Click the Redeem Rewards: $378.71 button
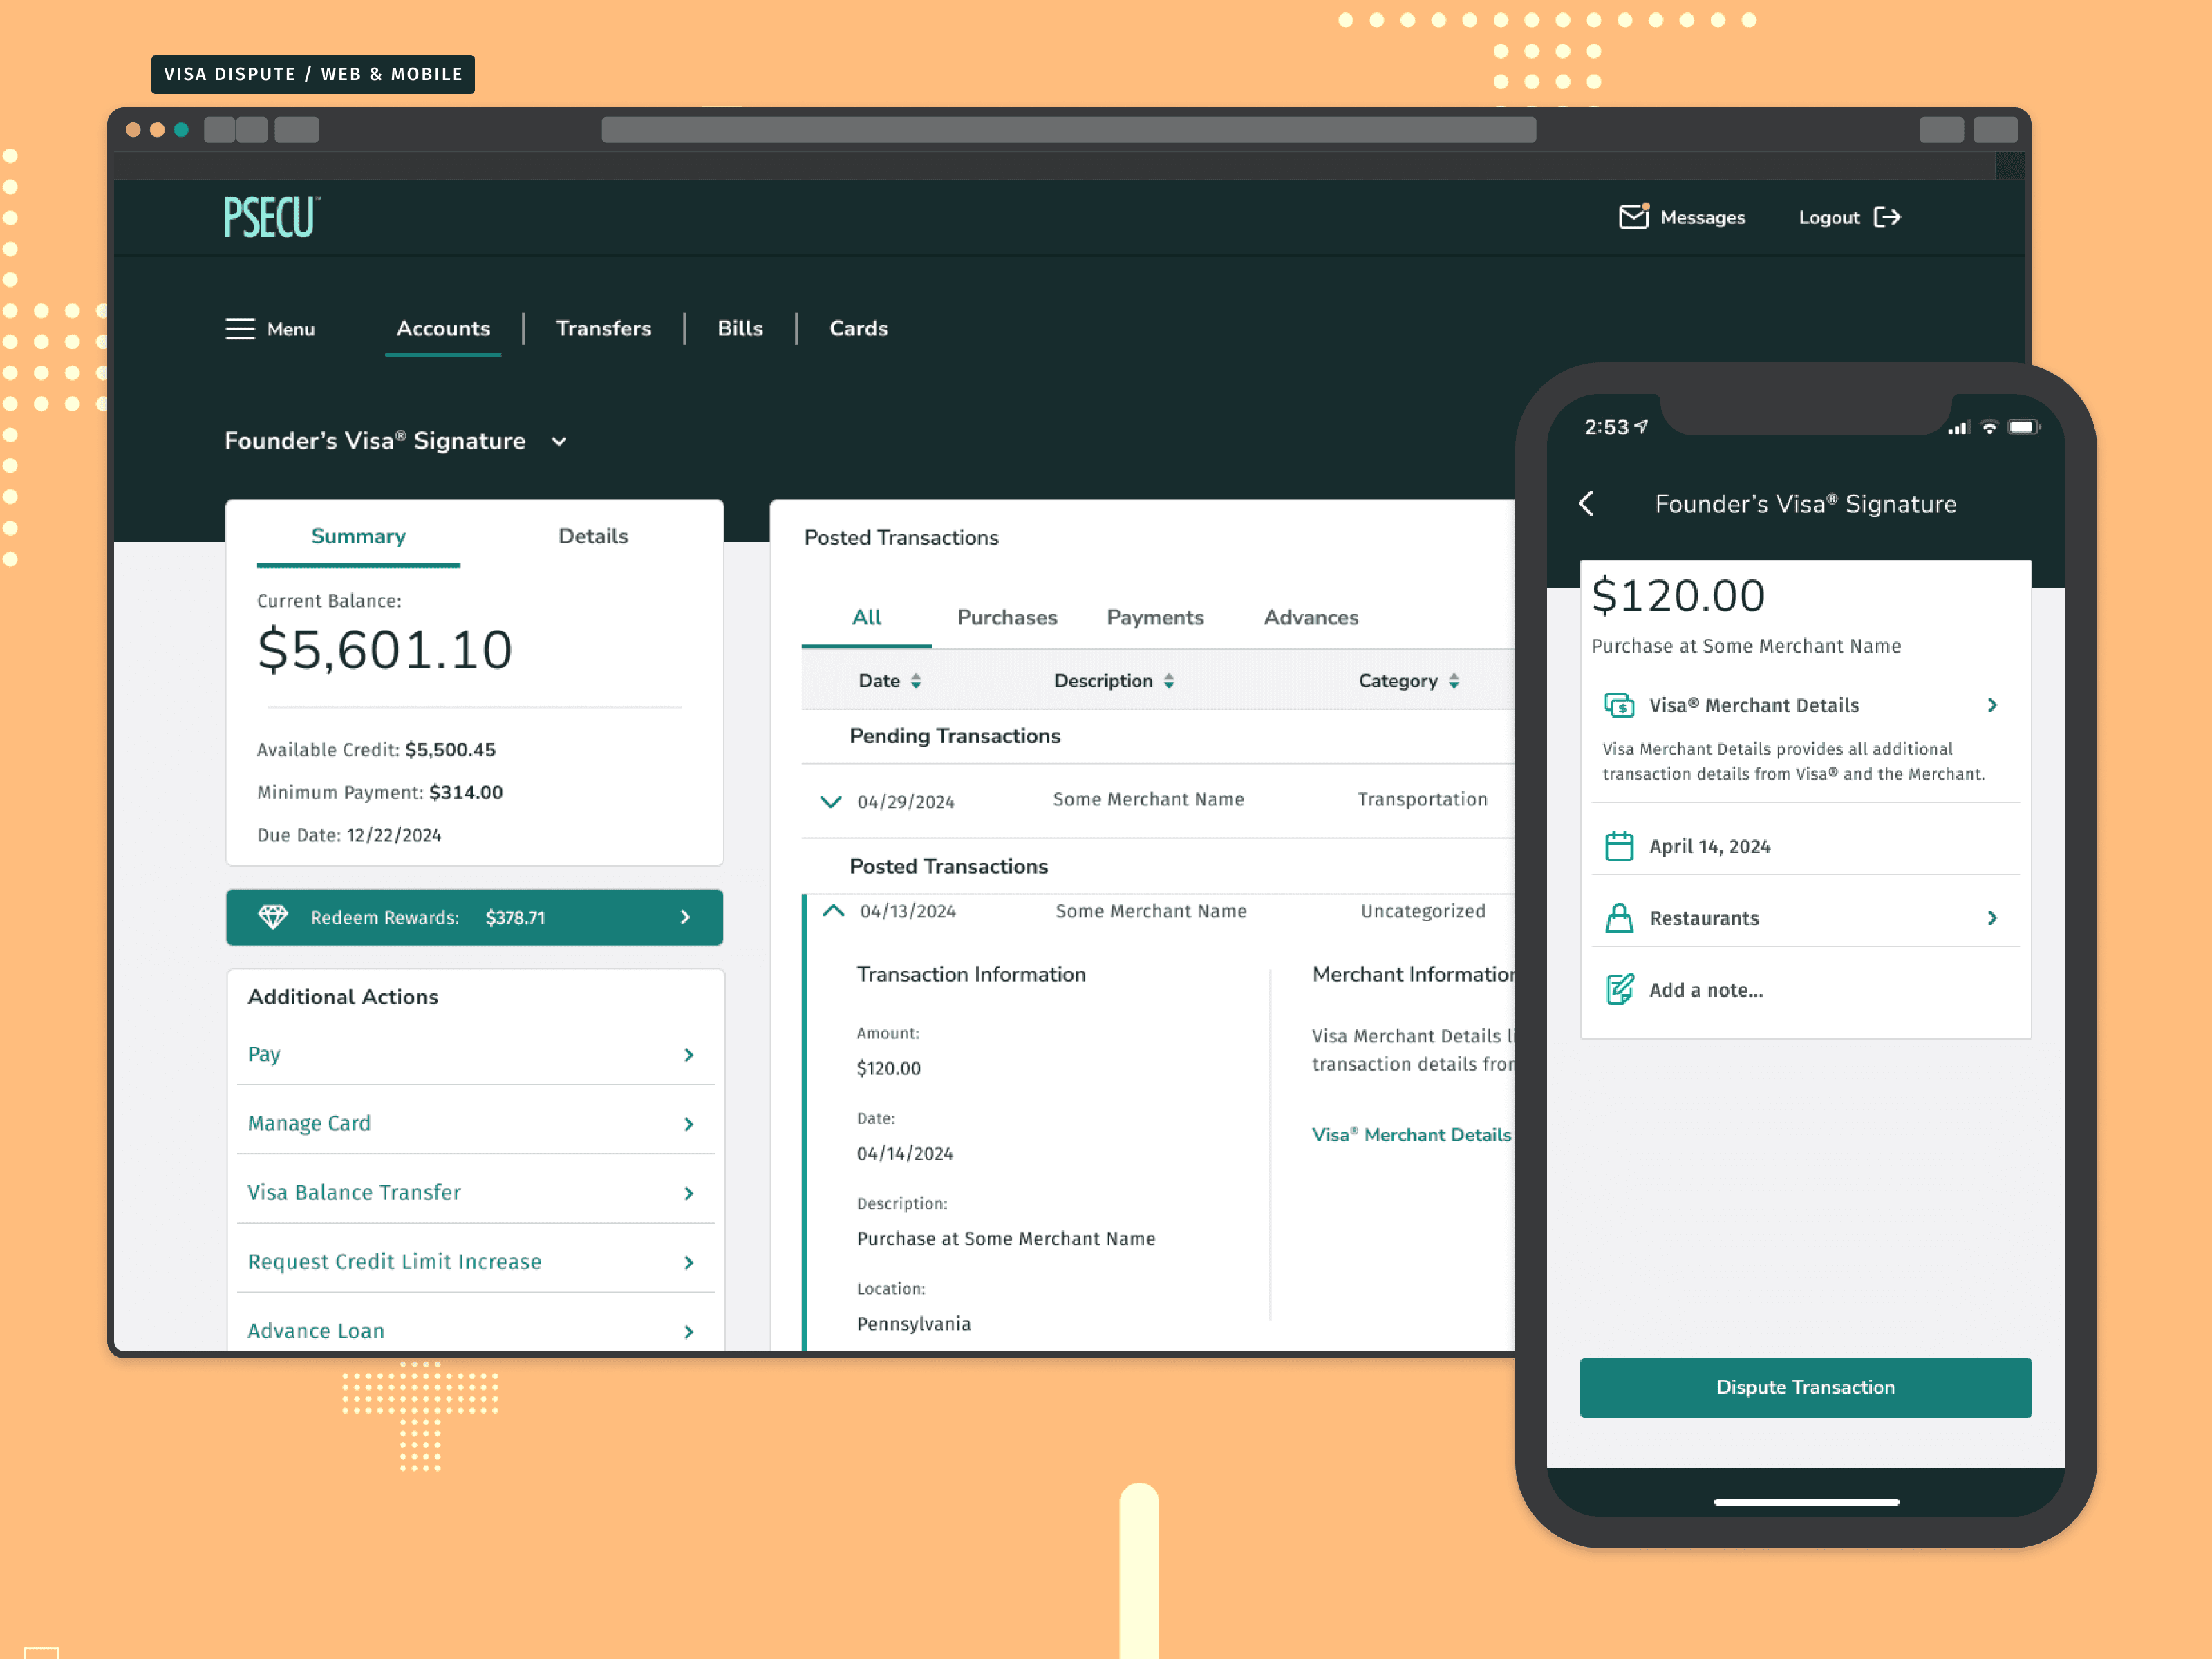The height and width of the screenshot is (1659, 2212). coord(474,917)
